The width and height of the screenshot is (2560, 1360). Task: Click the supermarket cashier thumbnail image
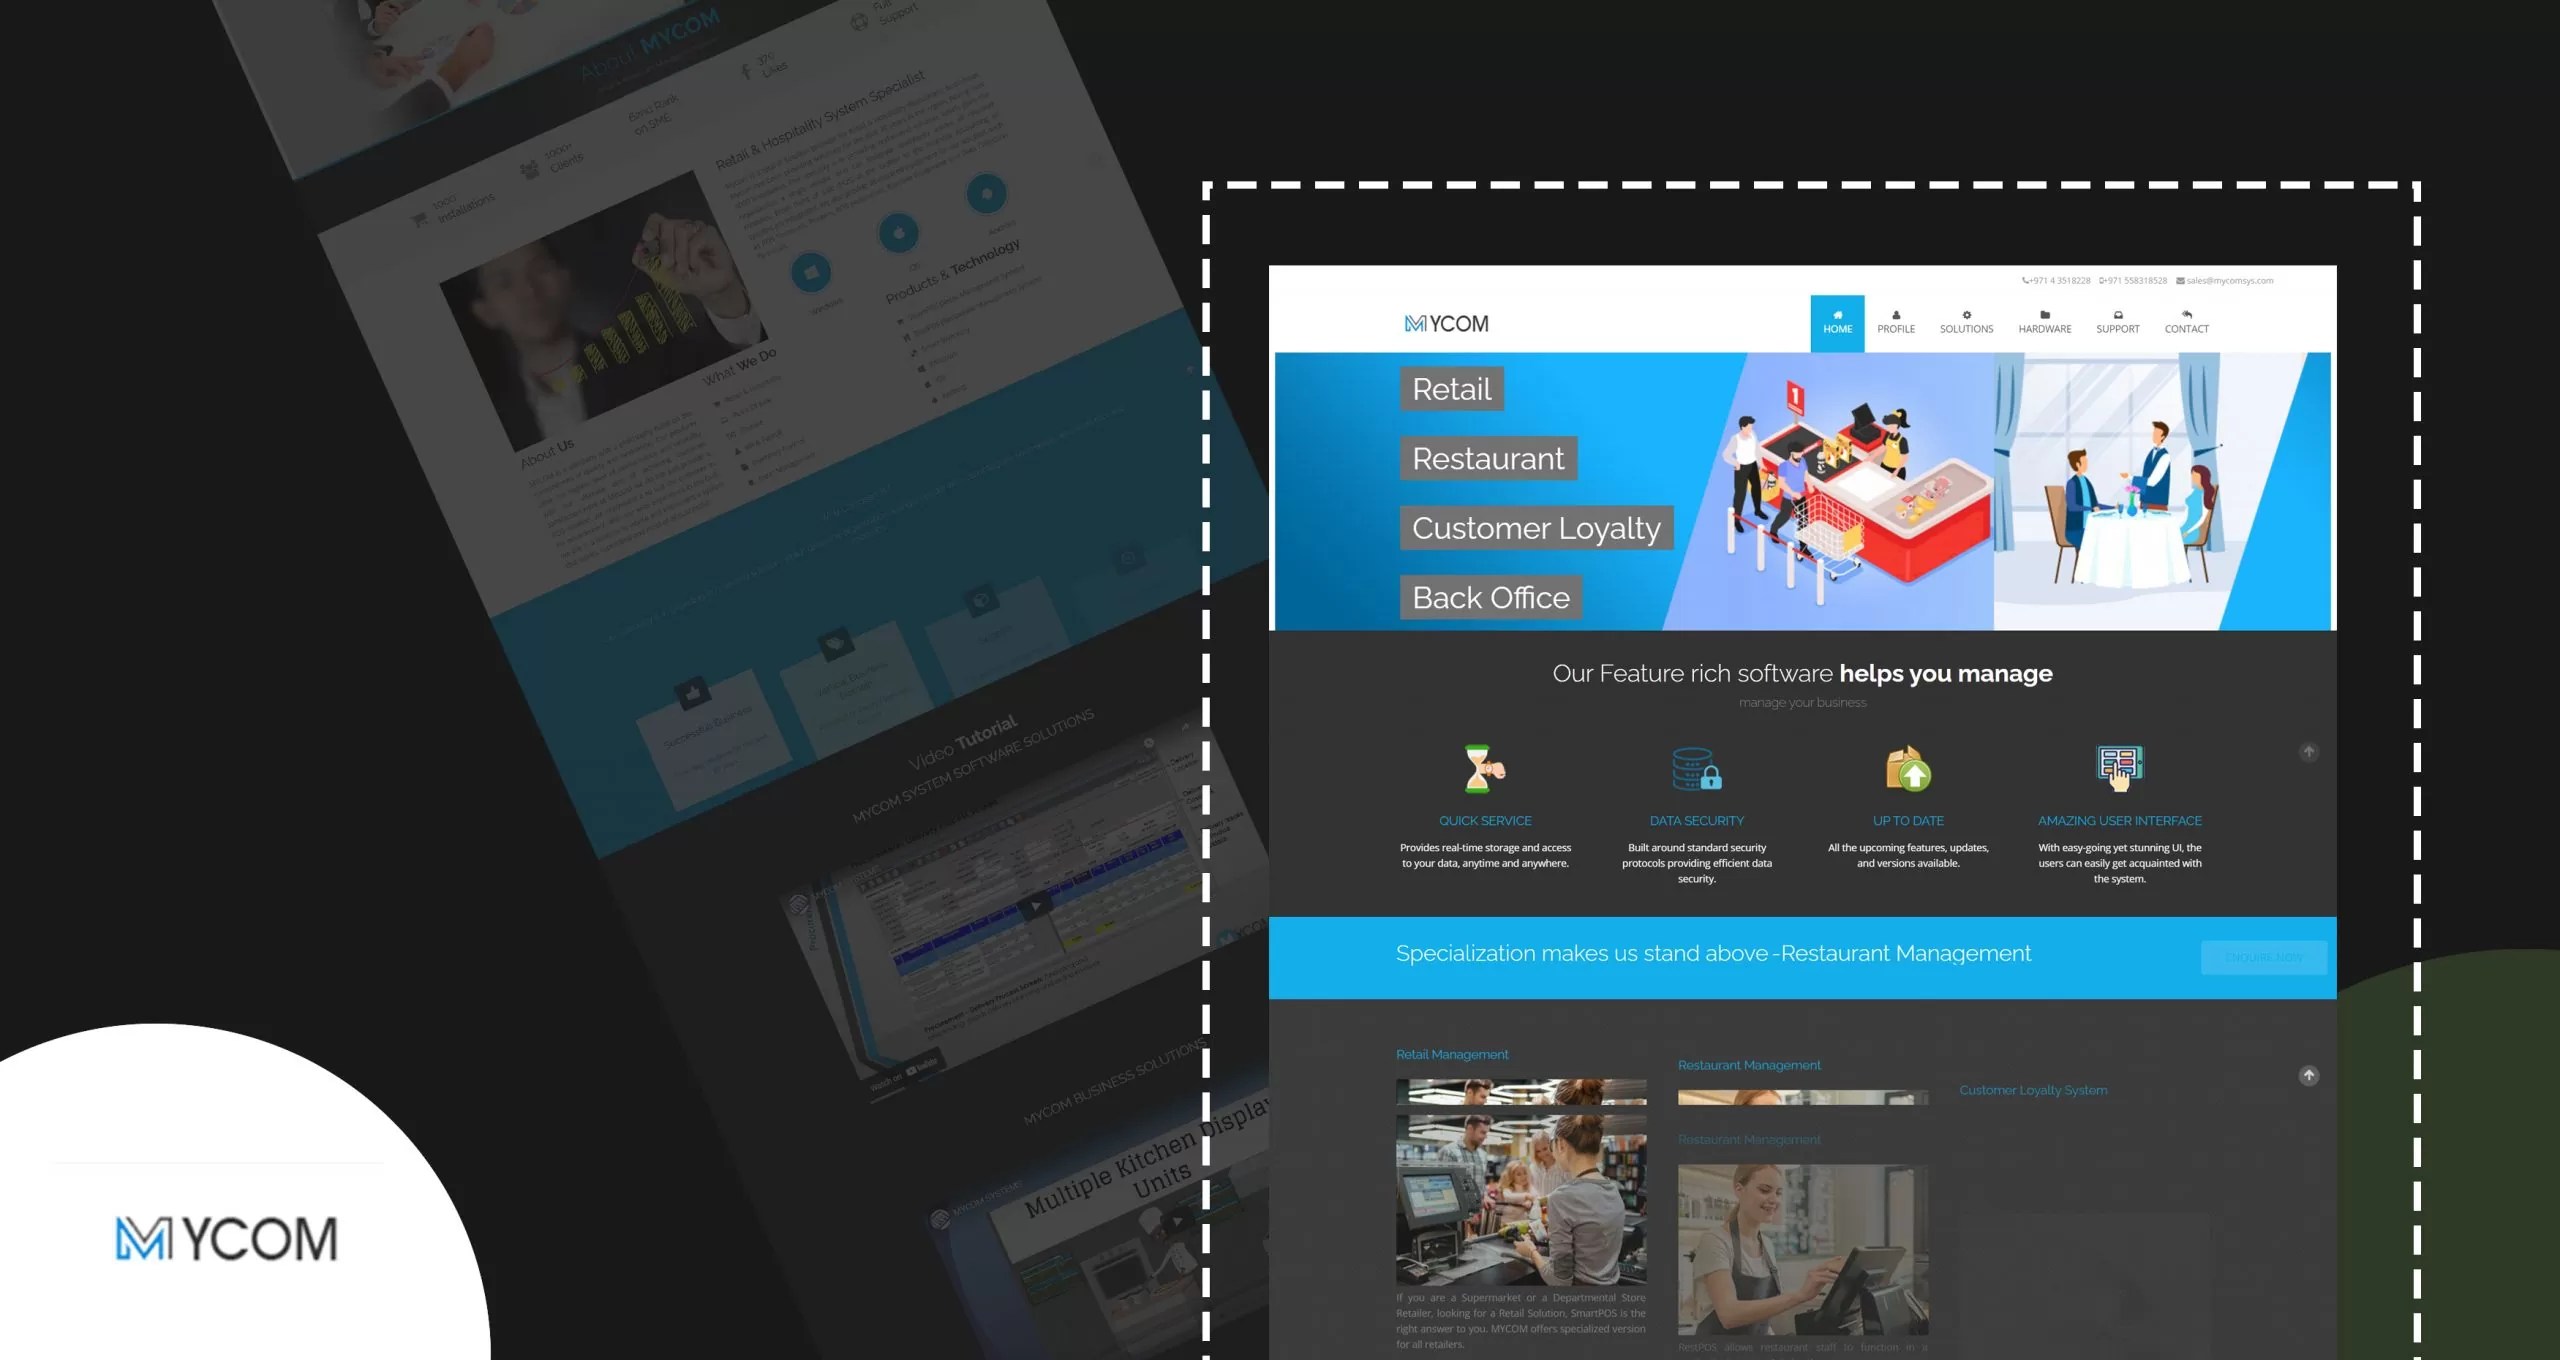coord(1520,1200)
